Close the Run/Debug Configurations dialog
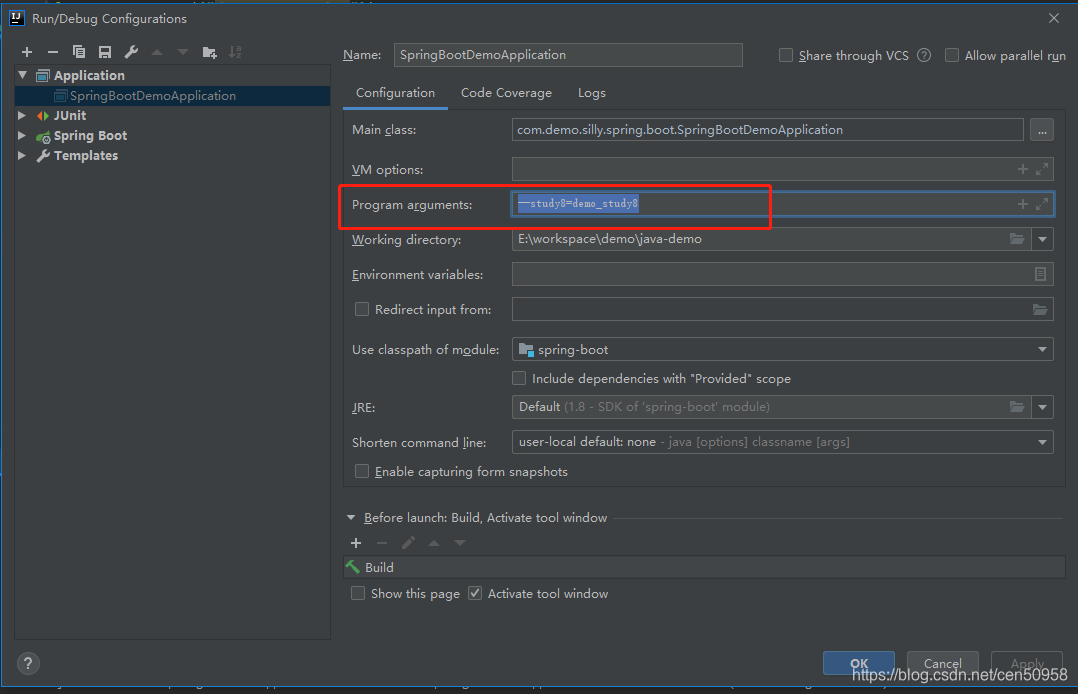 (1054, 19)
